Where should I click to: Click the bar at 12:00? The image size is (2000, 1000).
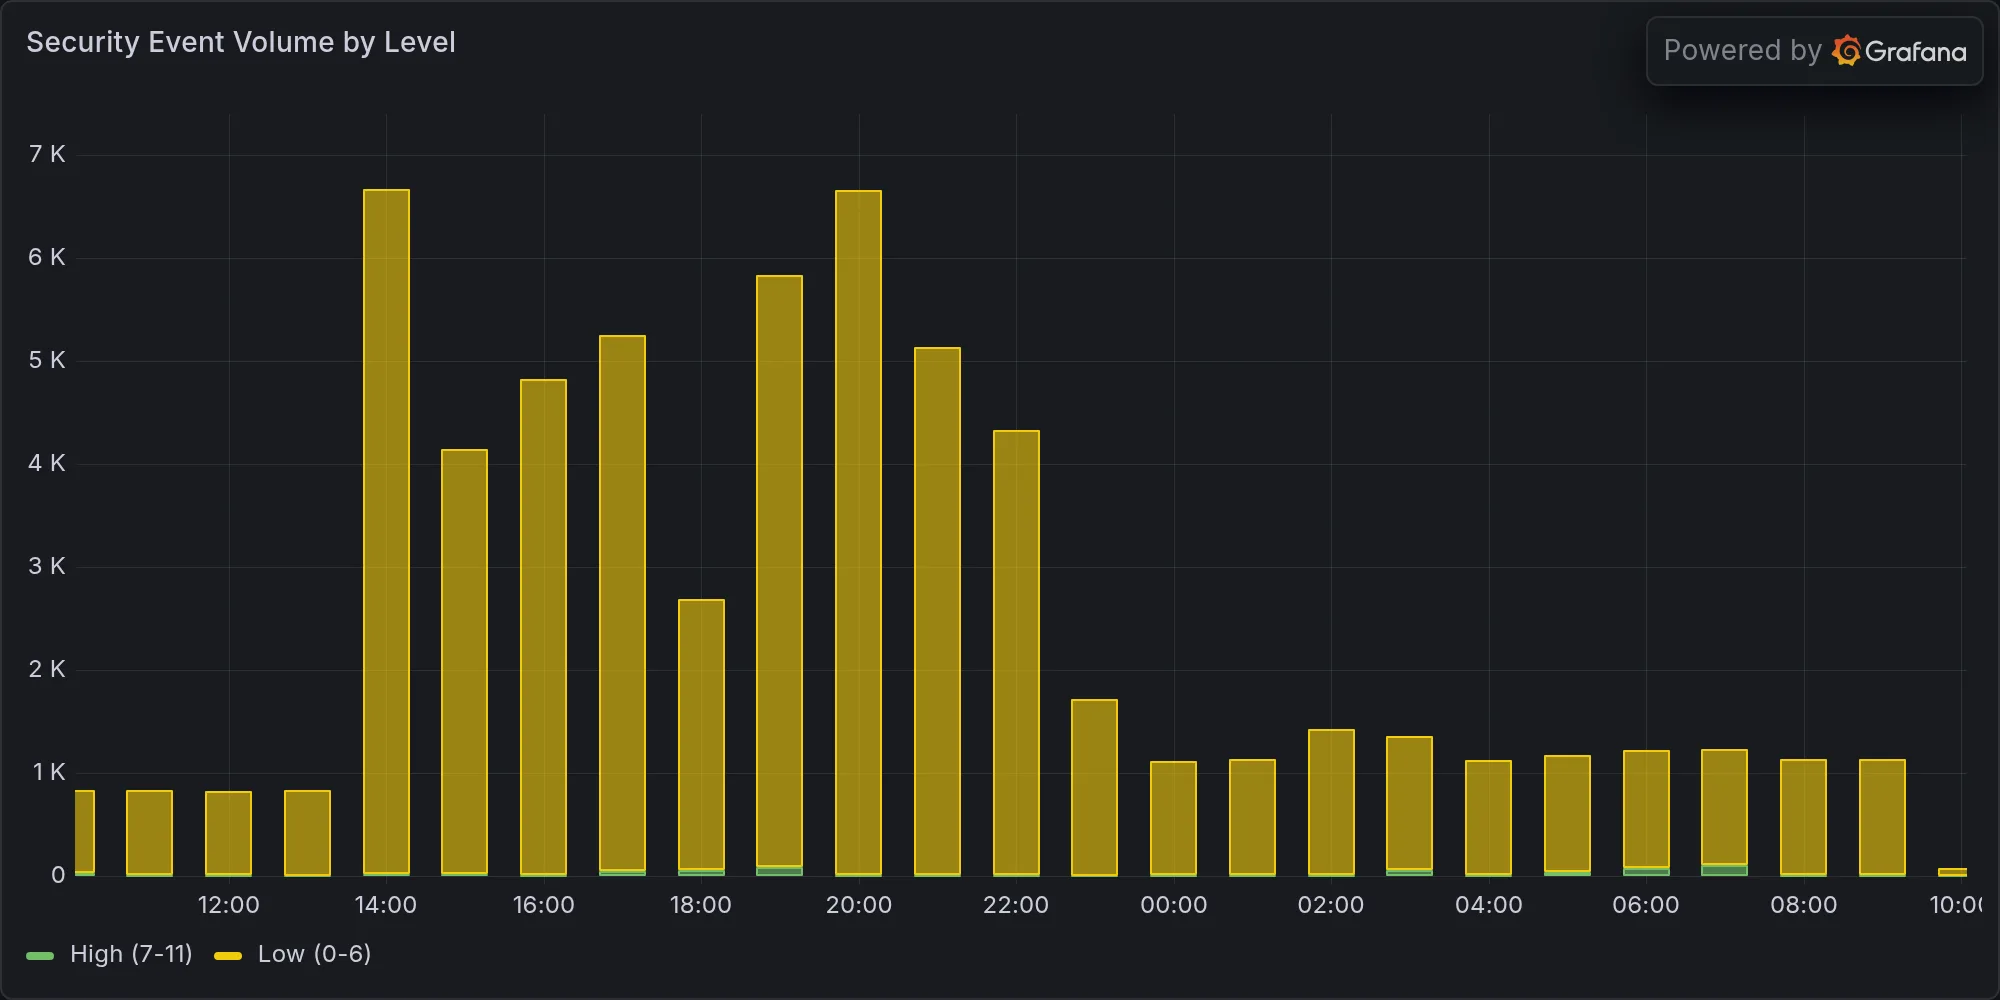(228, 834)
